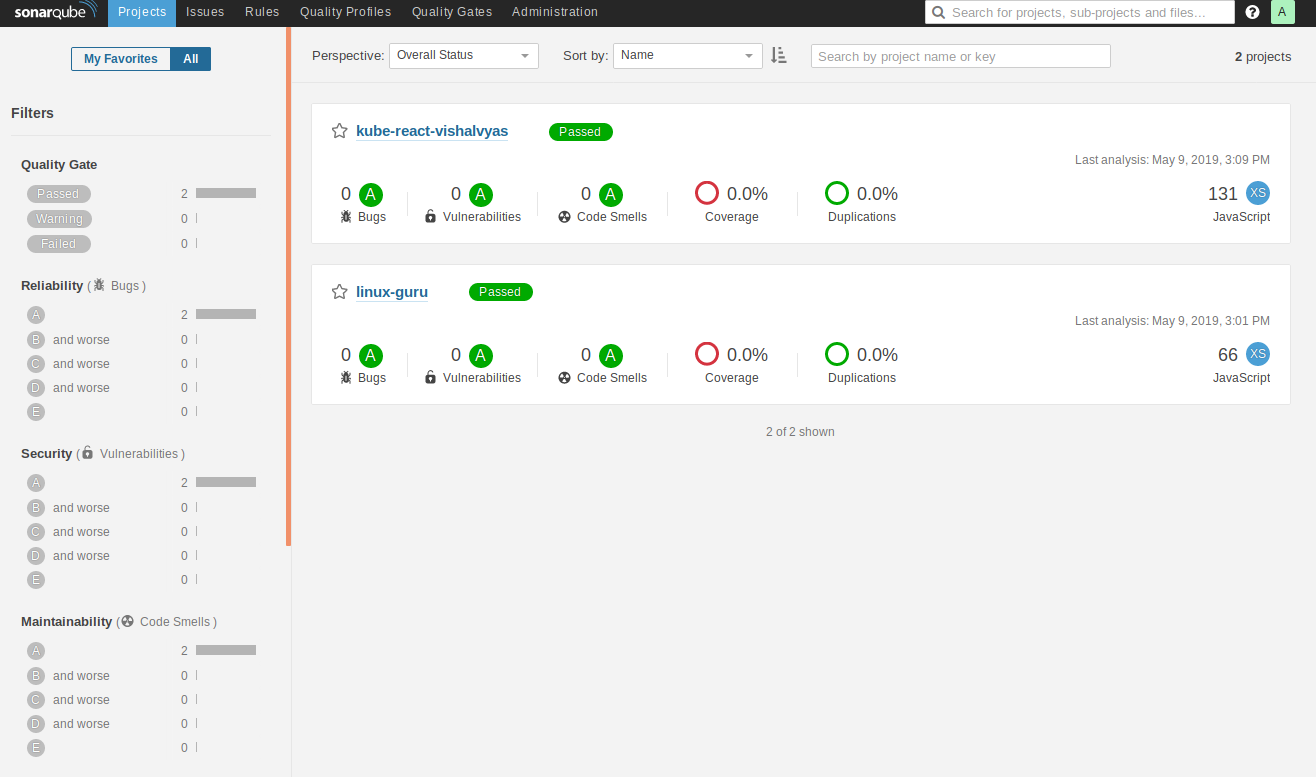This screenshot has height=777, width=1316.
Task: Filter Security by rating E
Action: (x=36, y=580)
